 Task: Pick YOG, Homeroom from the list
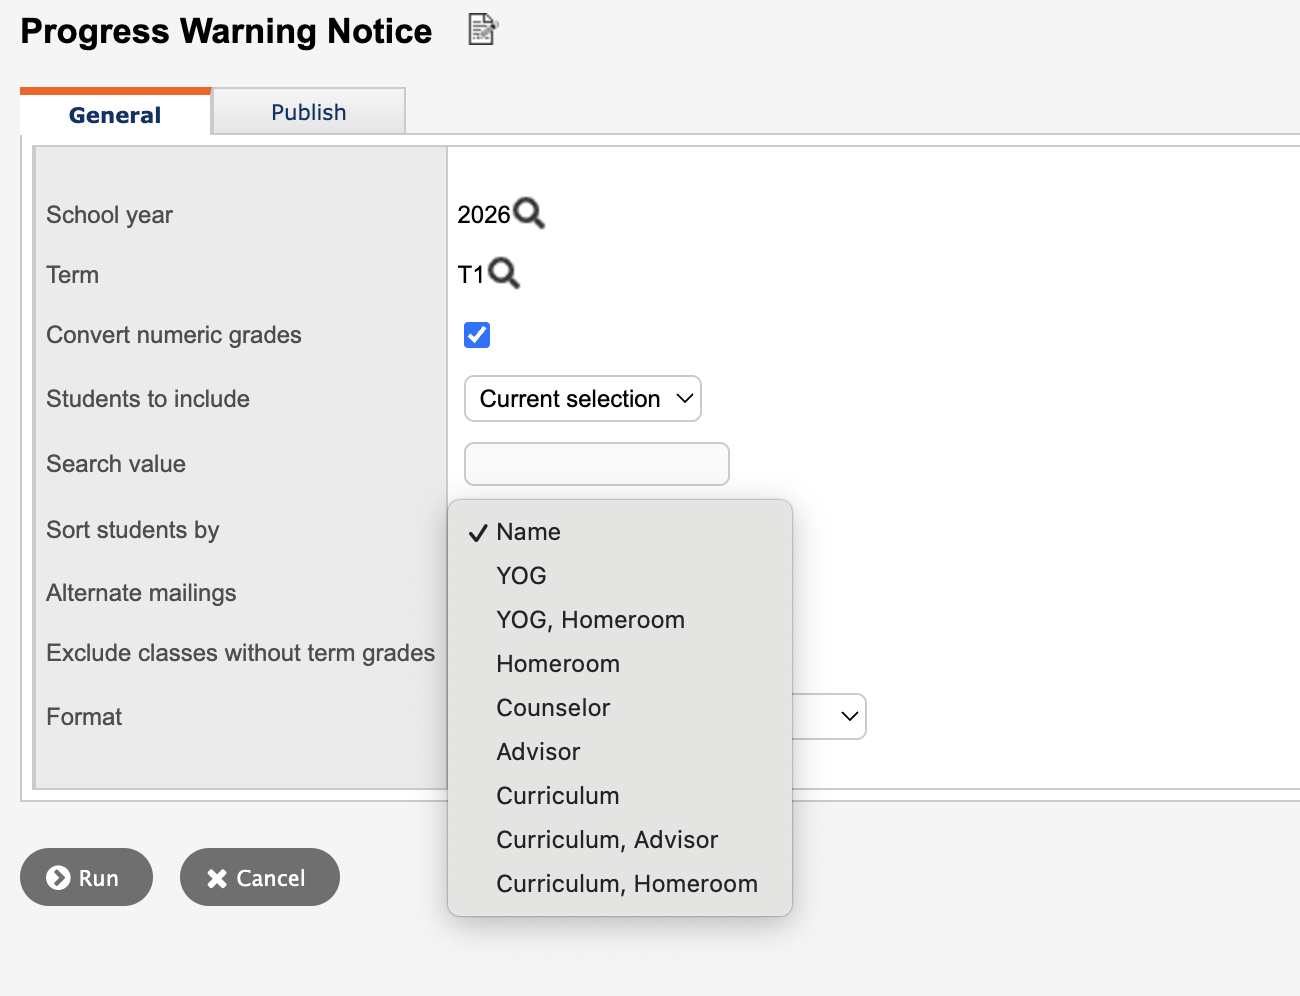[590, 620]
